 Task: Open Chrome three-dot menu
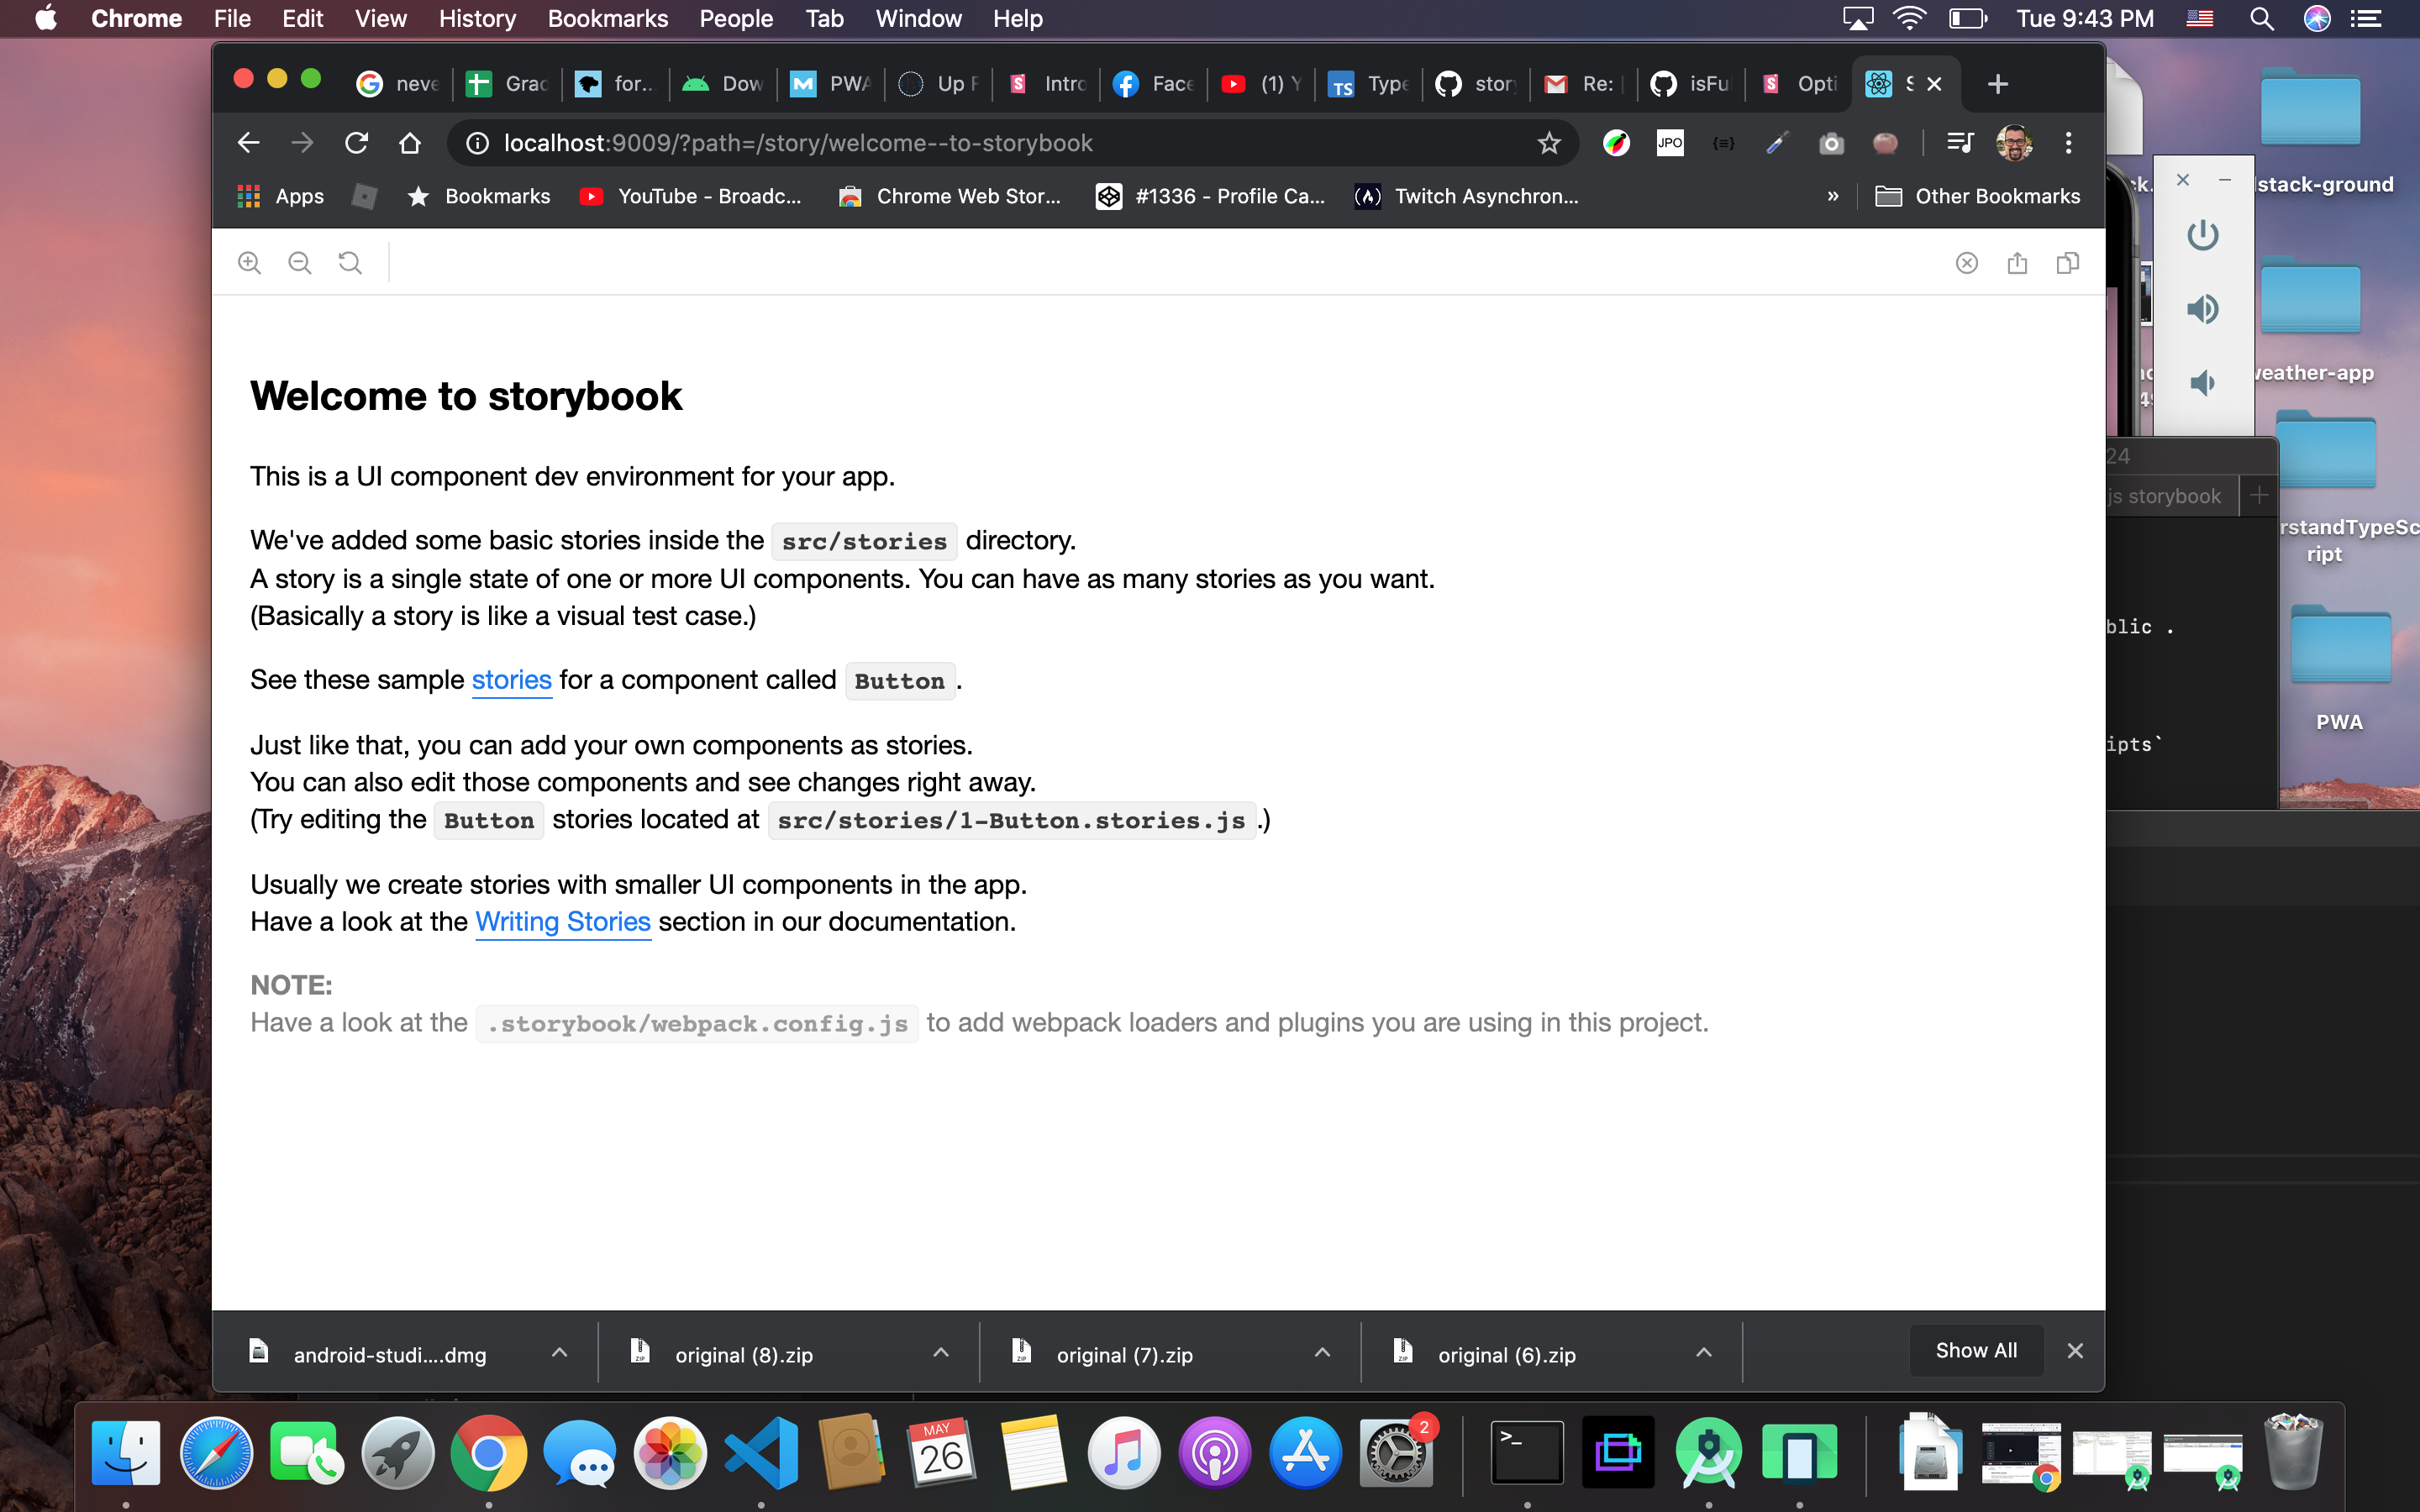[x=2068, y=143]
